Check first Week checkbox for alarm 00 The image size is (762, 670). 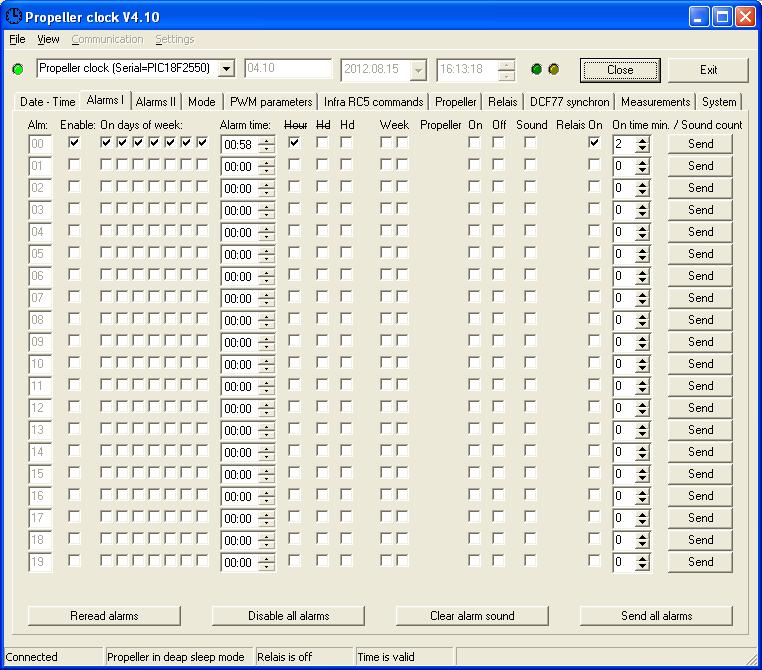coord(386,142)
